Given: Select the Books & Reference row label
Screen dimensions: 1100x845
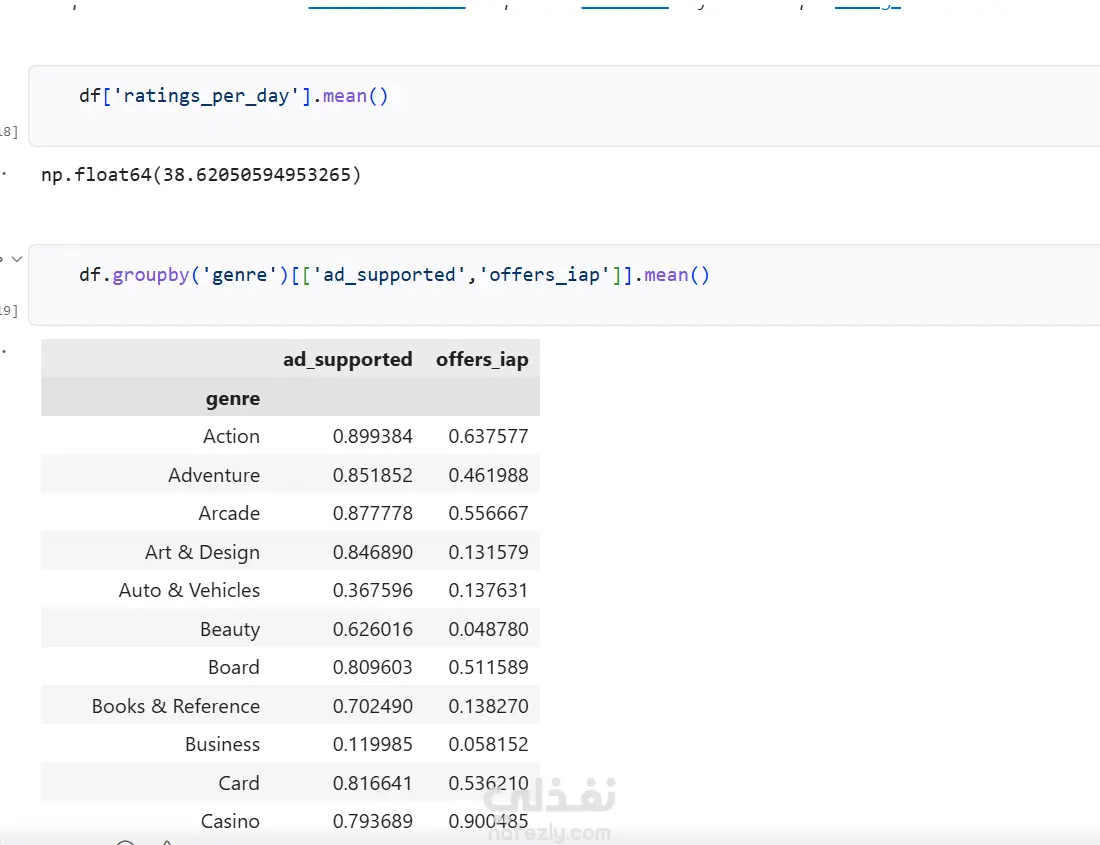Looking at the screenshot, I should click(x=176, y=705).
